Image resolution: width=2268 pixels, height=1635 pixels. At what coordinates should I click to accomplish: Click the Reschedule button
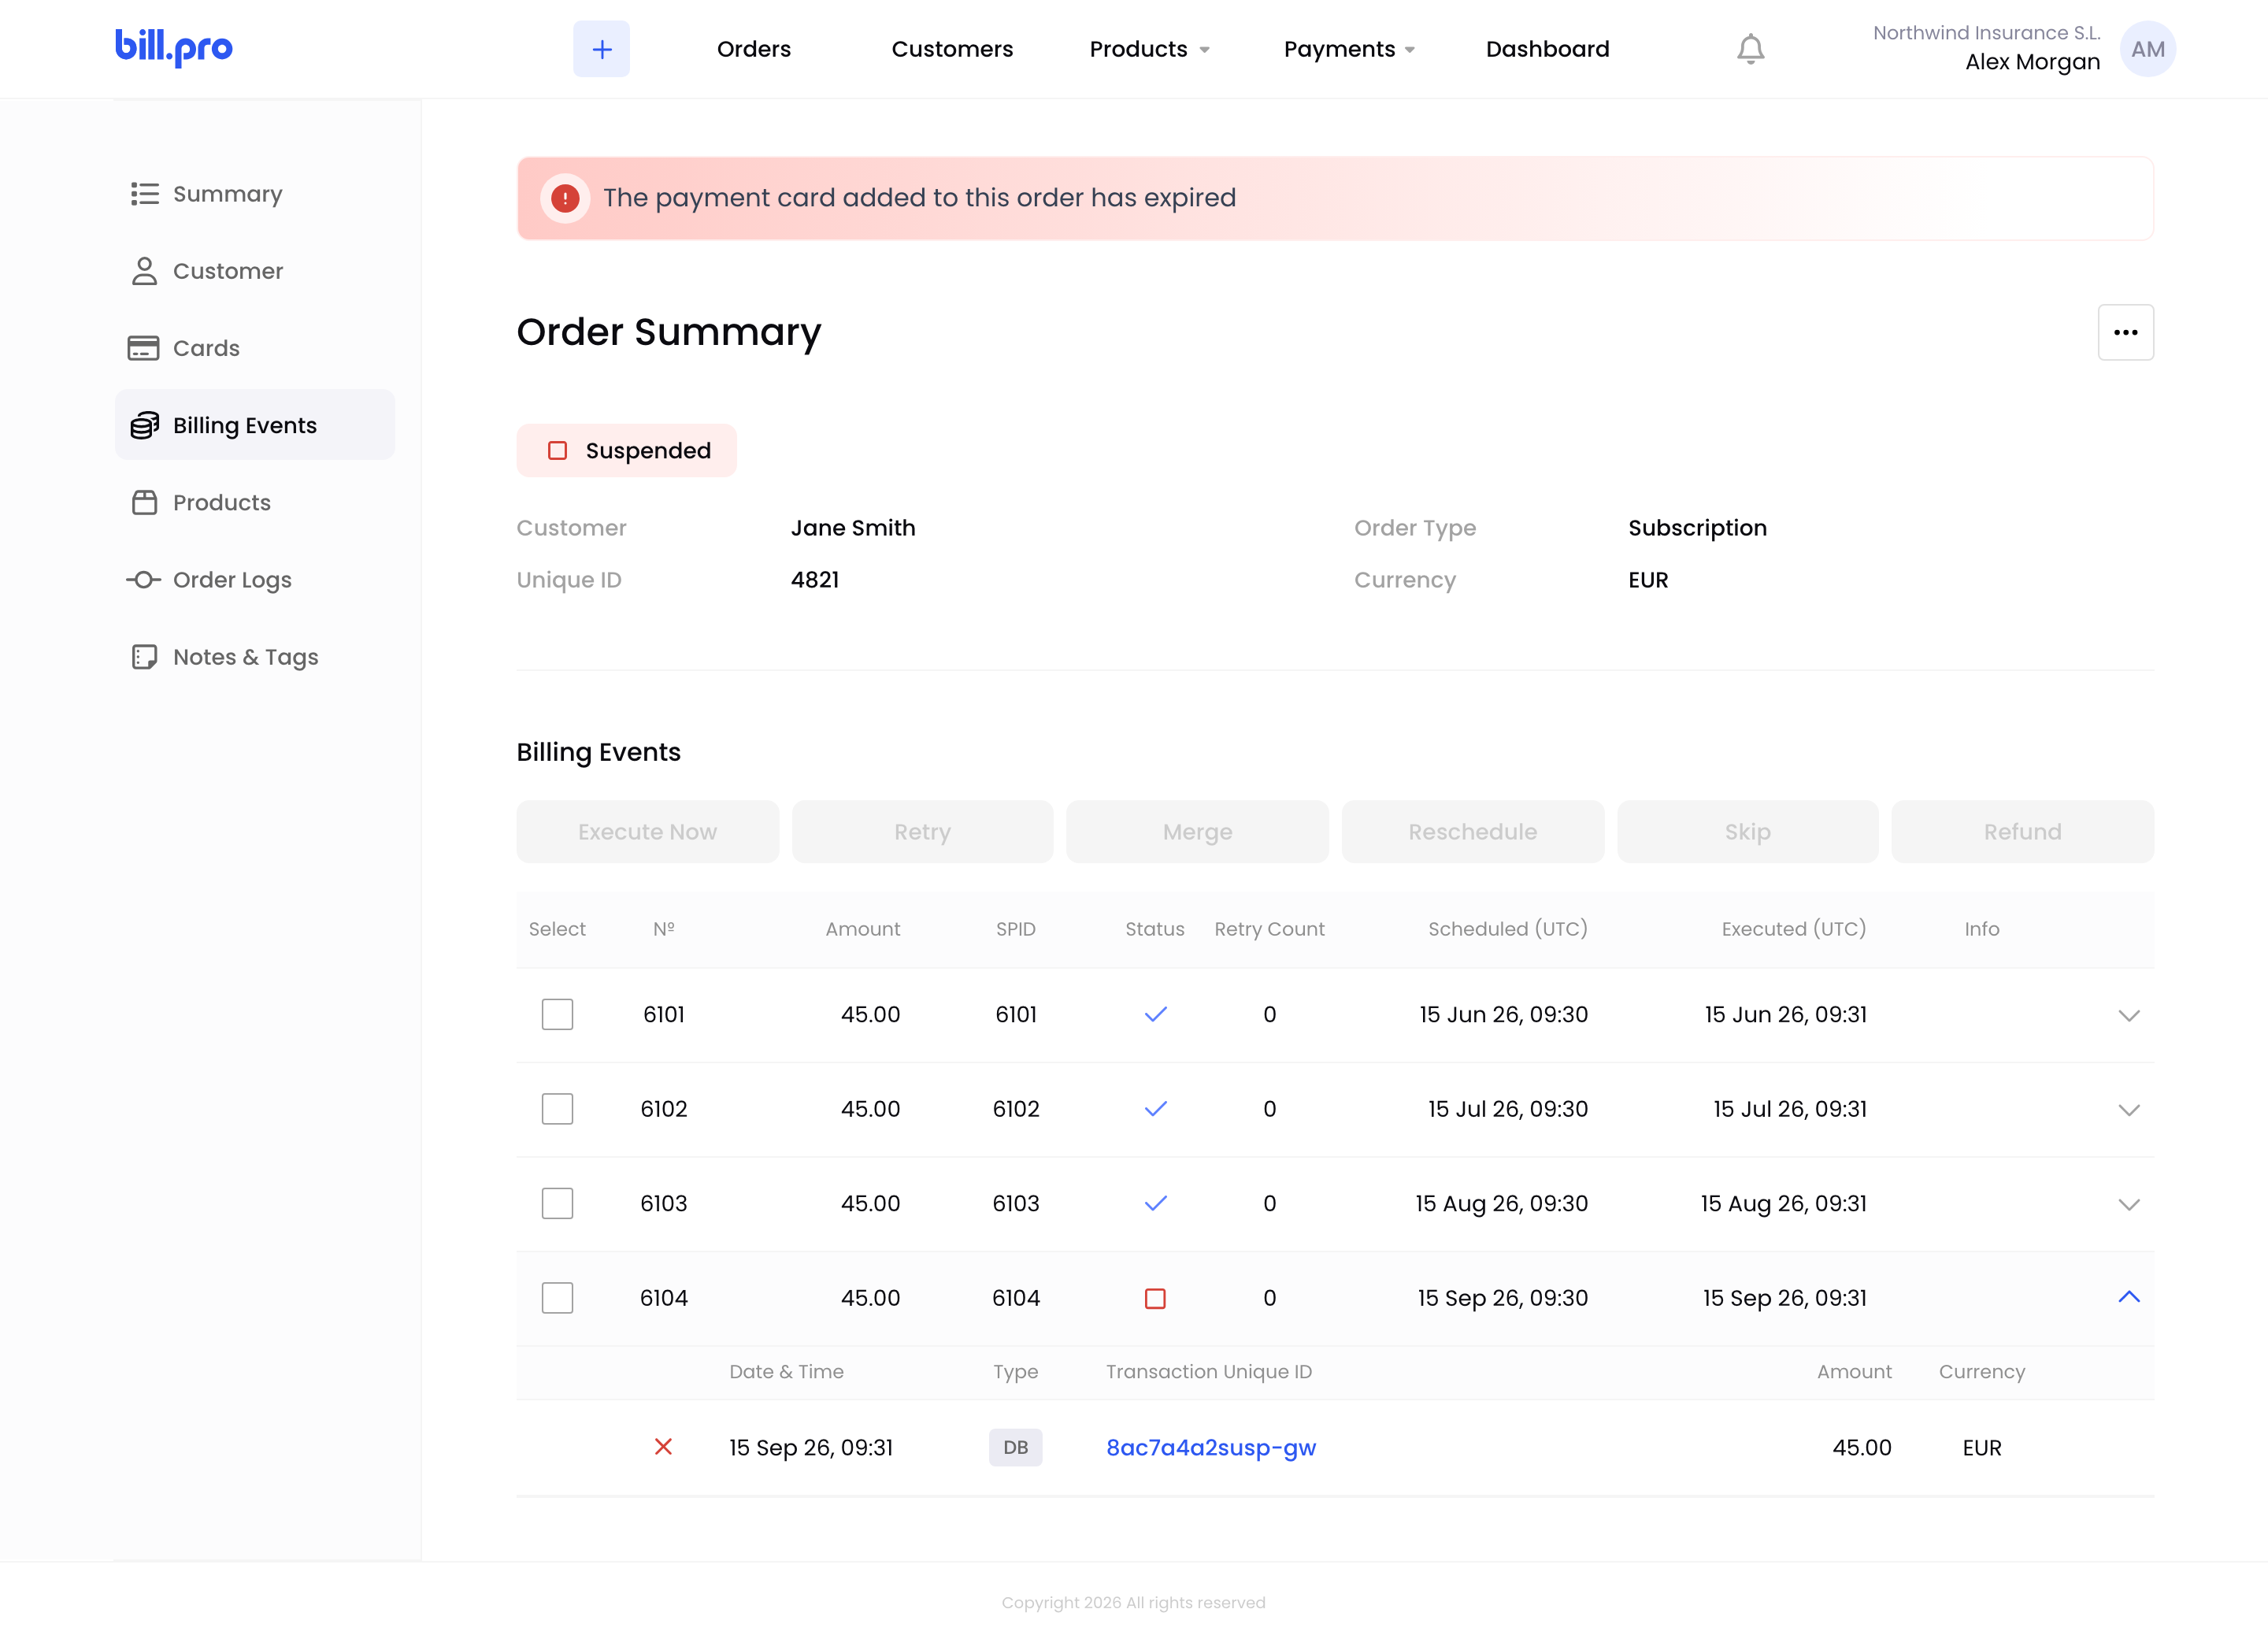(1472, 831)
